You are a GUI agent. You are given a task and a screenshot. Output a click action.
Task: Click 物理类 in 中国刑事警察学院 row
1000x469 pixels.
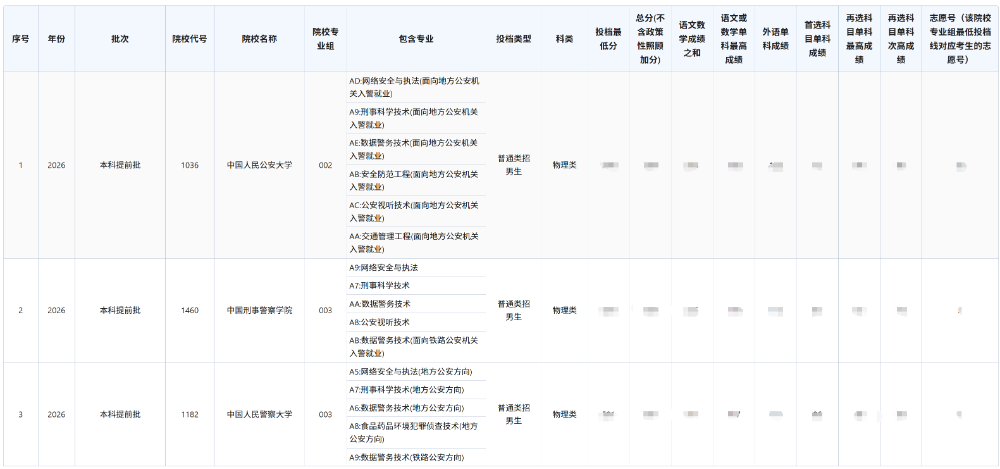[x=564, y=311]
